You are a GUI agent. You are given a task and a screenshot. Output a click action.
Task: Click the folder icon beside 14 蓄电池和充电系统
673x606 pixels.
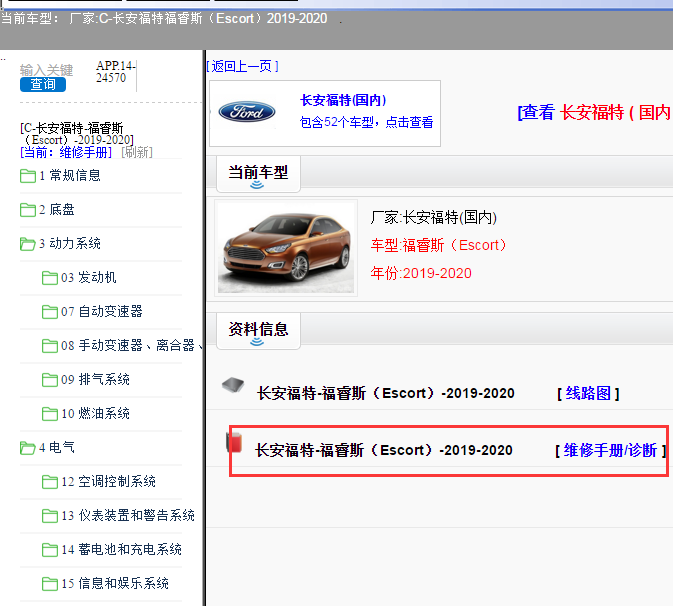click(x=50, y=550)
